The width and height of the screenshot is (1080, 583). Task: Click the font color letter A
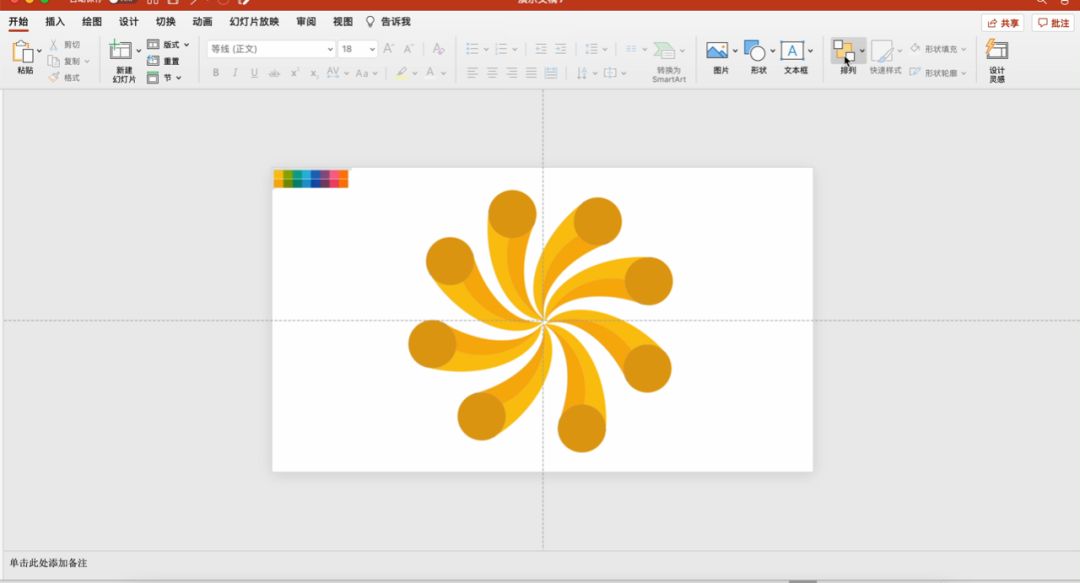430,72
